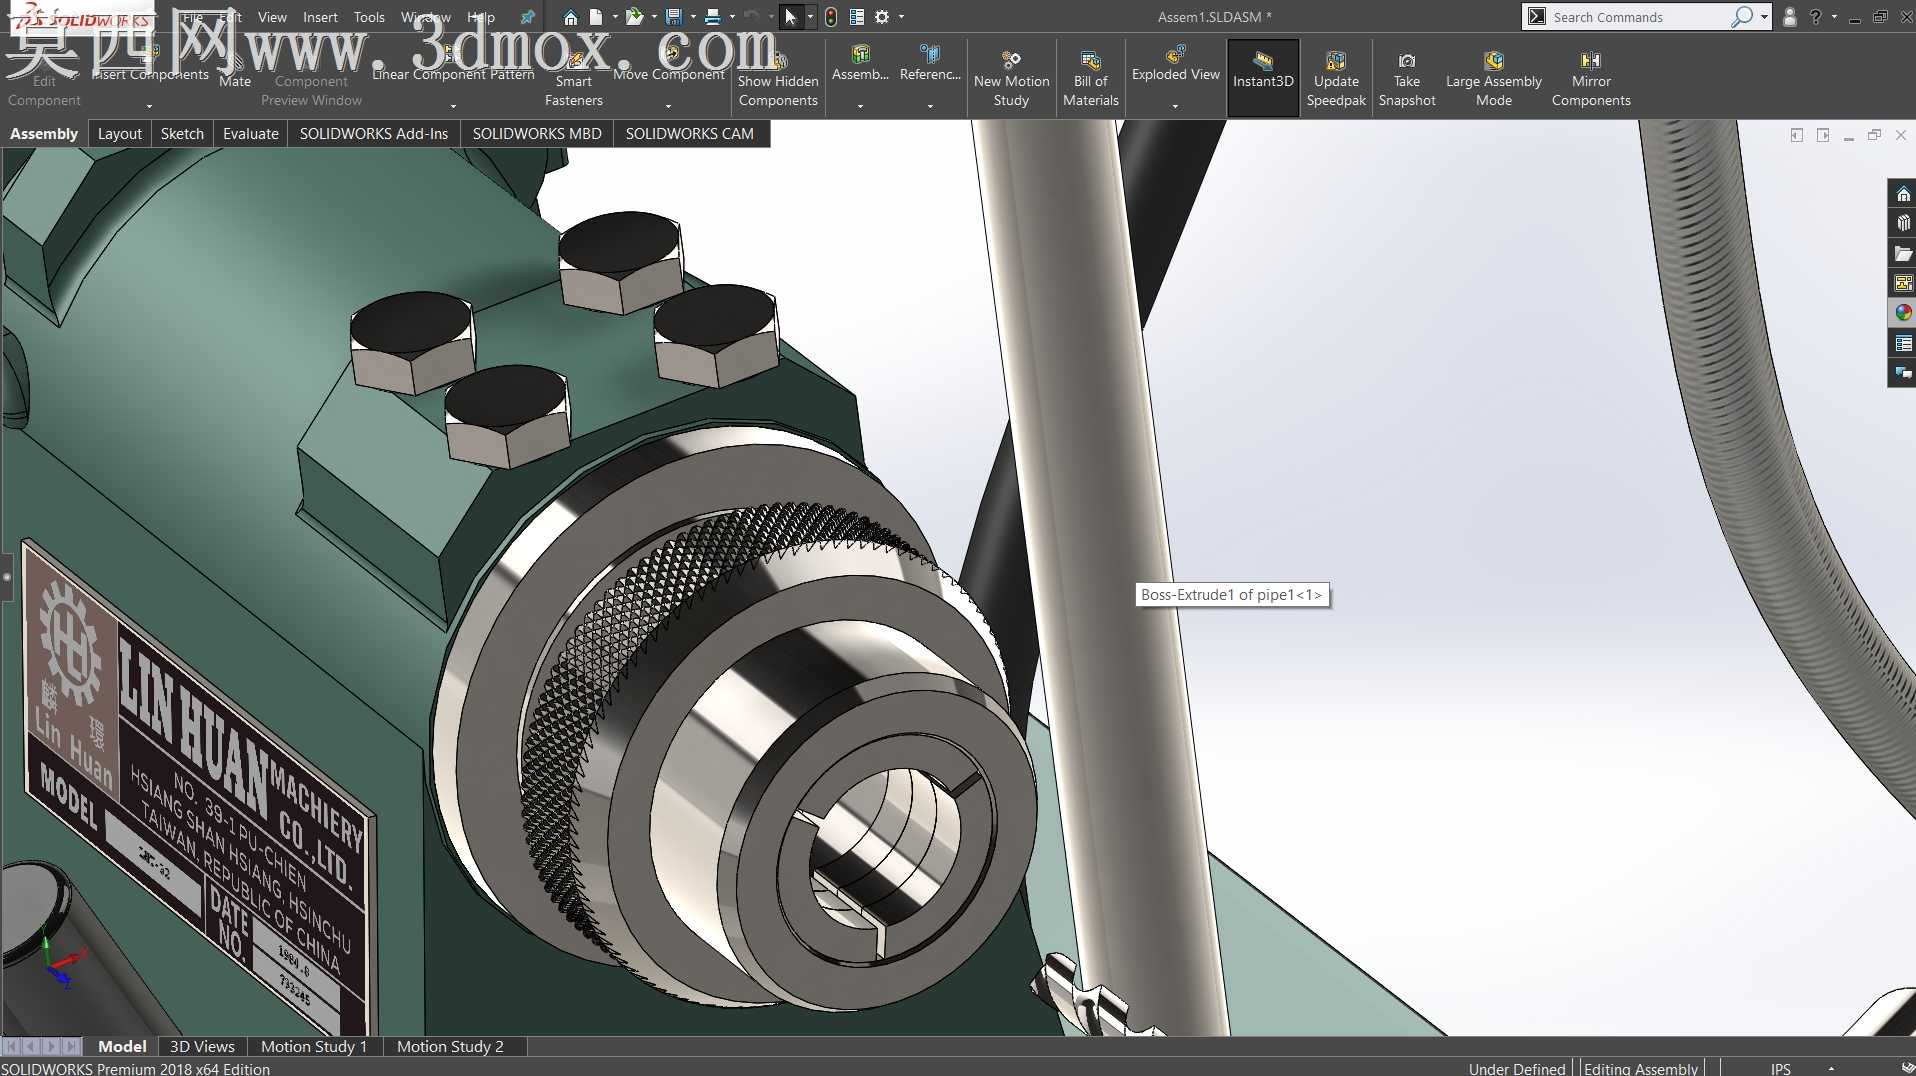1916x1076 pixels.
Task: Open the View menu
Action: [x=272, y=17]
